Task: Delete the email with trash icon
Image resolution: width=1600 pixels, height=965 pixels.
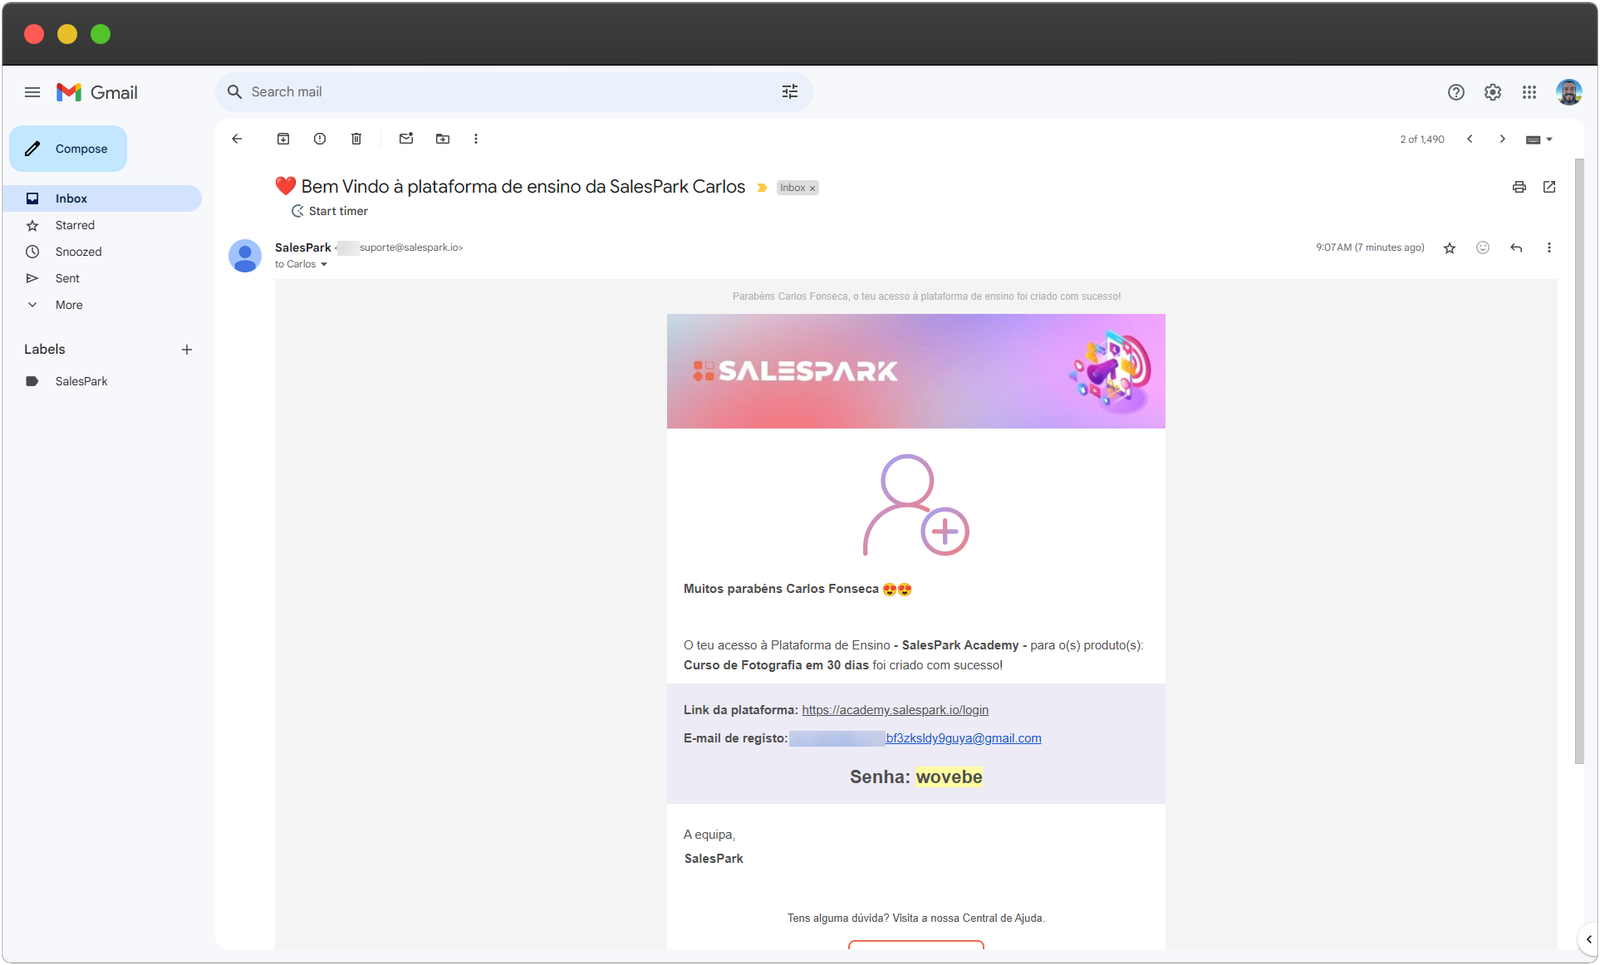Action: 356,139
